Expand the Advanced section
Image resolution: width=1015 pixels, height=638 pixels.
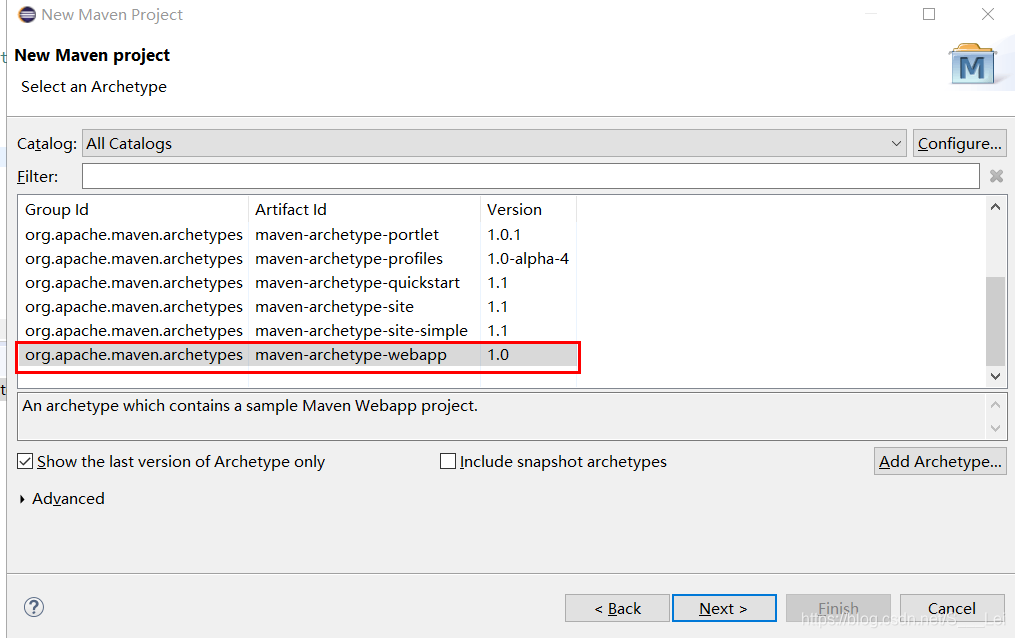[22, 499]
